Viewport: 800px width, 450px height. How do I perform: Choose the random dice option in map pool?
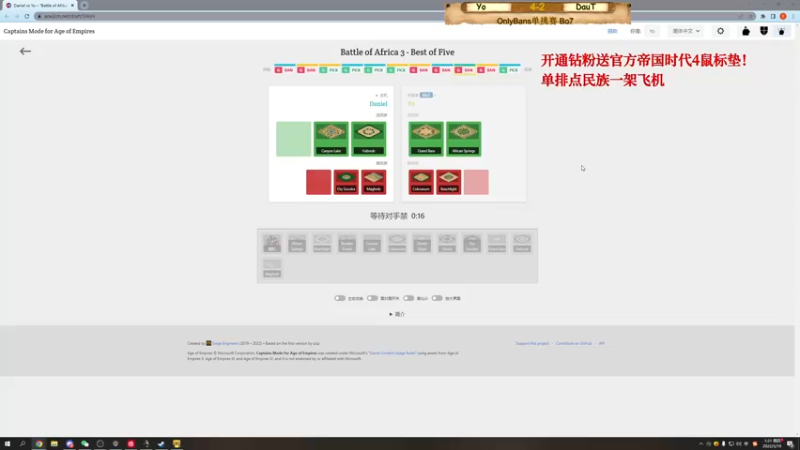272,243
